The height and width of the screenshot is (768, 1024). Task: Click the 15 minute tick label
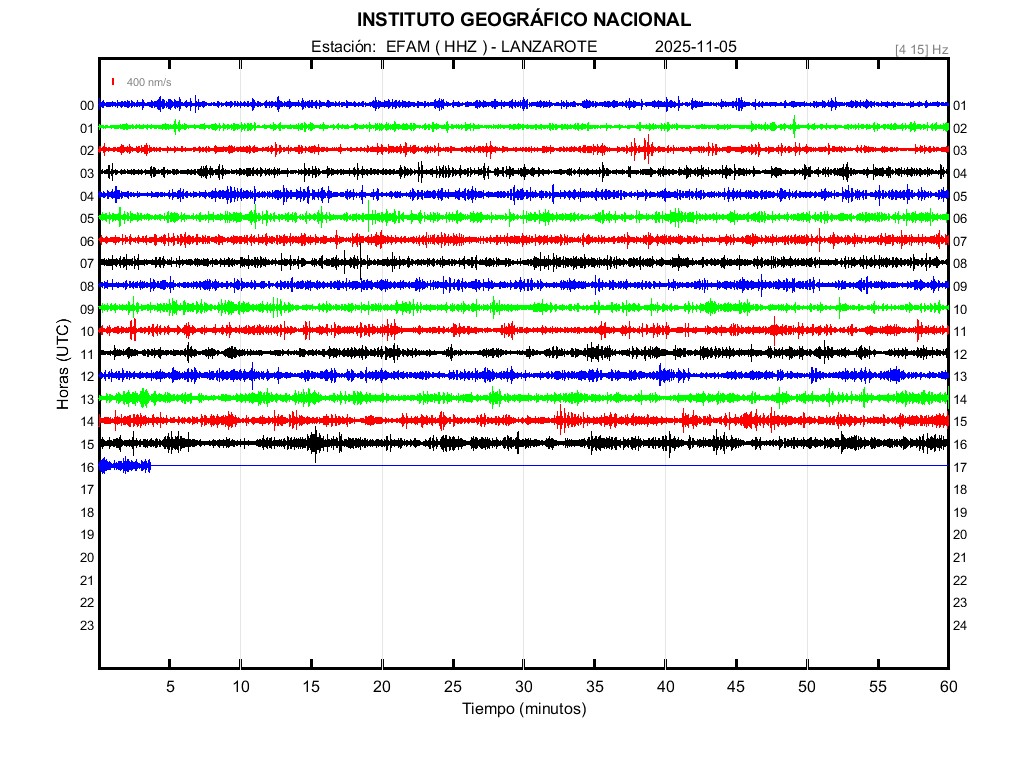(x=311, y=686)
